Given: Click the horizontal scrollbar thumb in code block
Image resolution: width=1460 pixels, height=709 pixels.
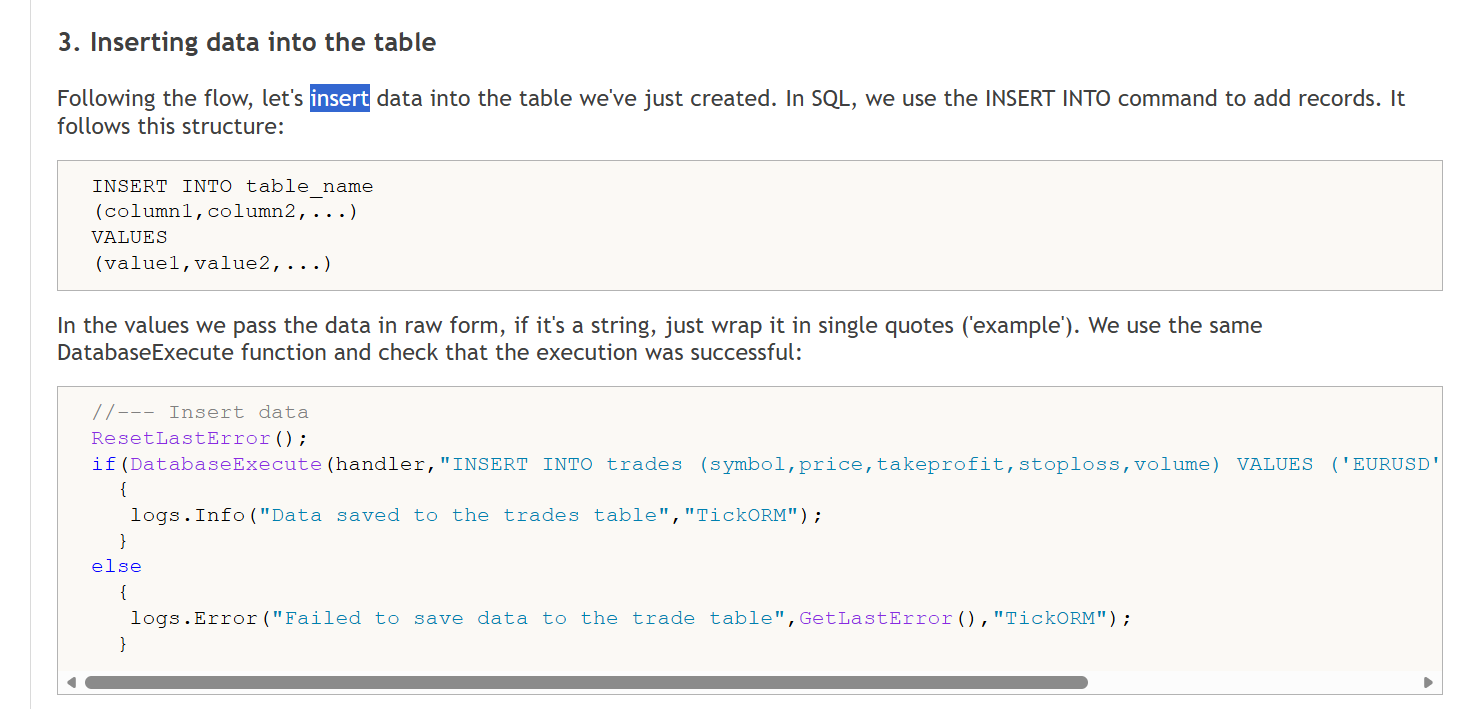Looking at the screenshot, I should 586,683.
